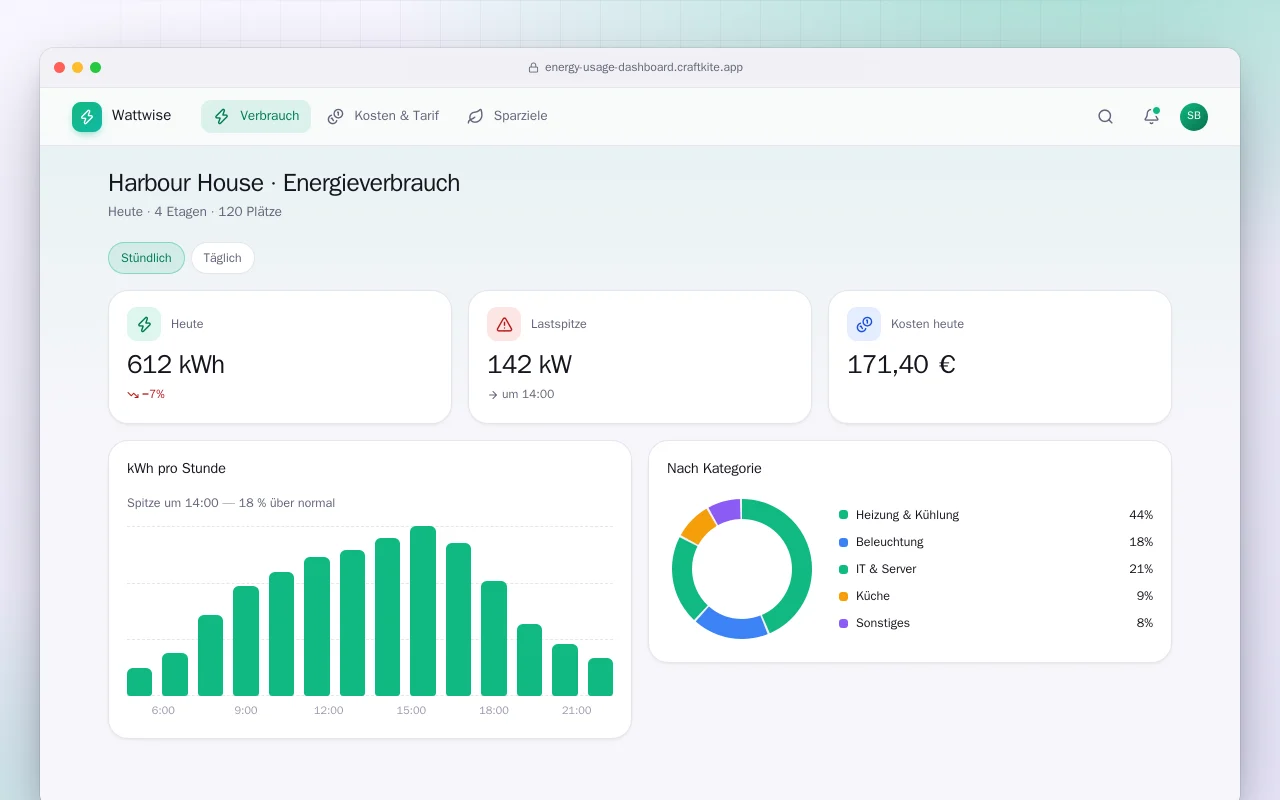Click the 142 kW value
The image size is (1280, 800).
(x=530, y=365)
